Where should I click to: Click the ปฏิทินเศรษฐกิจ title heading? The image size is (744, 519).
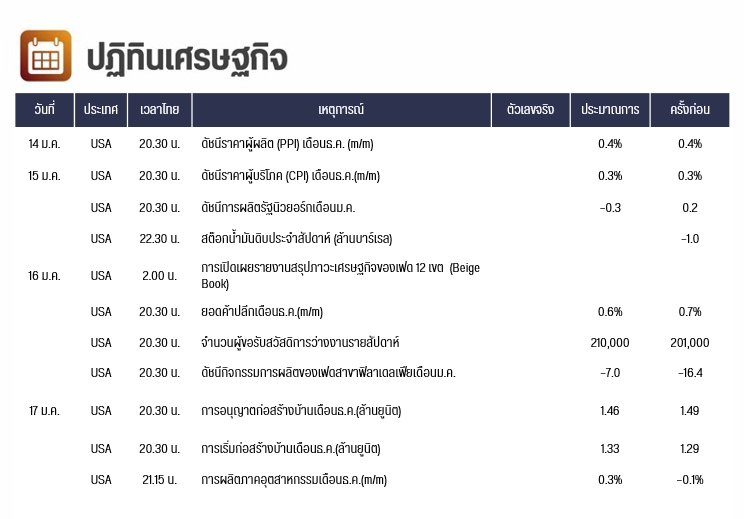pyautogui.click(x=187, y=58)
